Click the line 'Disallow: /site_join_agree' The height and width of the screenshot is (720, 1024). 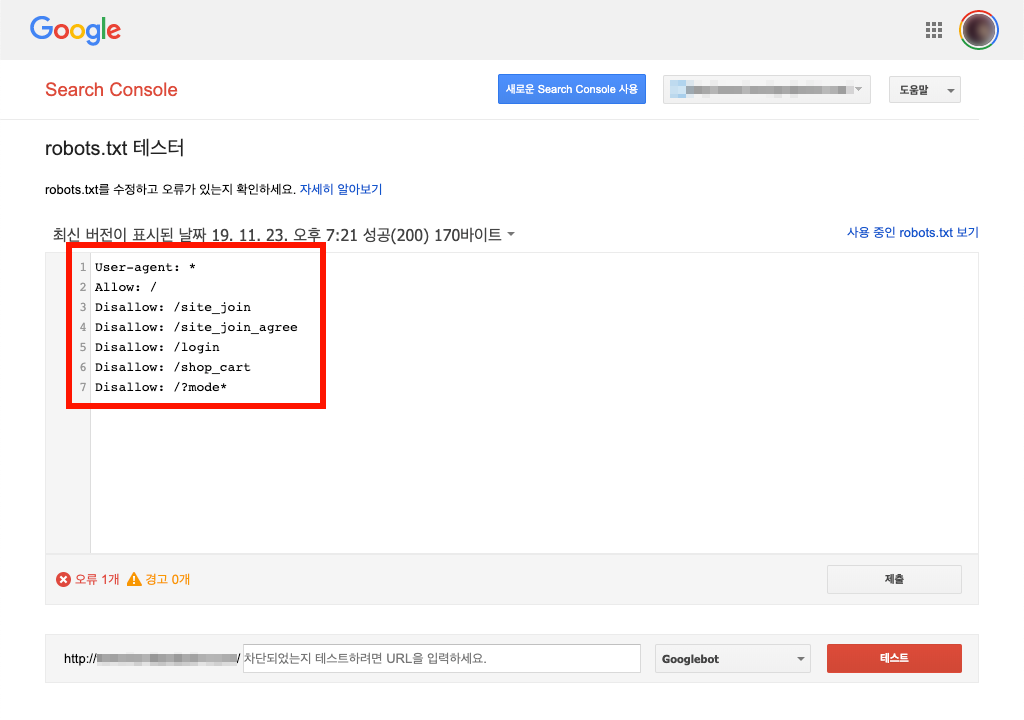click(x=196, y=327)
